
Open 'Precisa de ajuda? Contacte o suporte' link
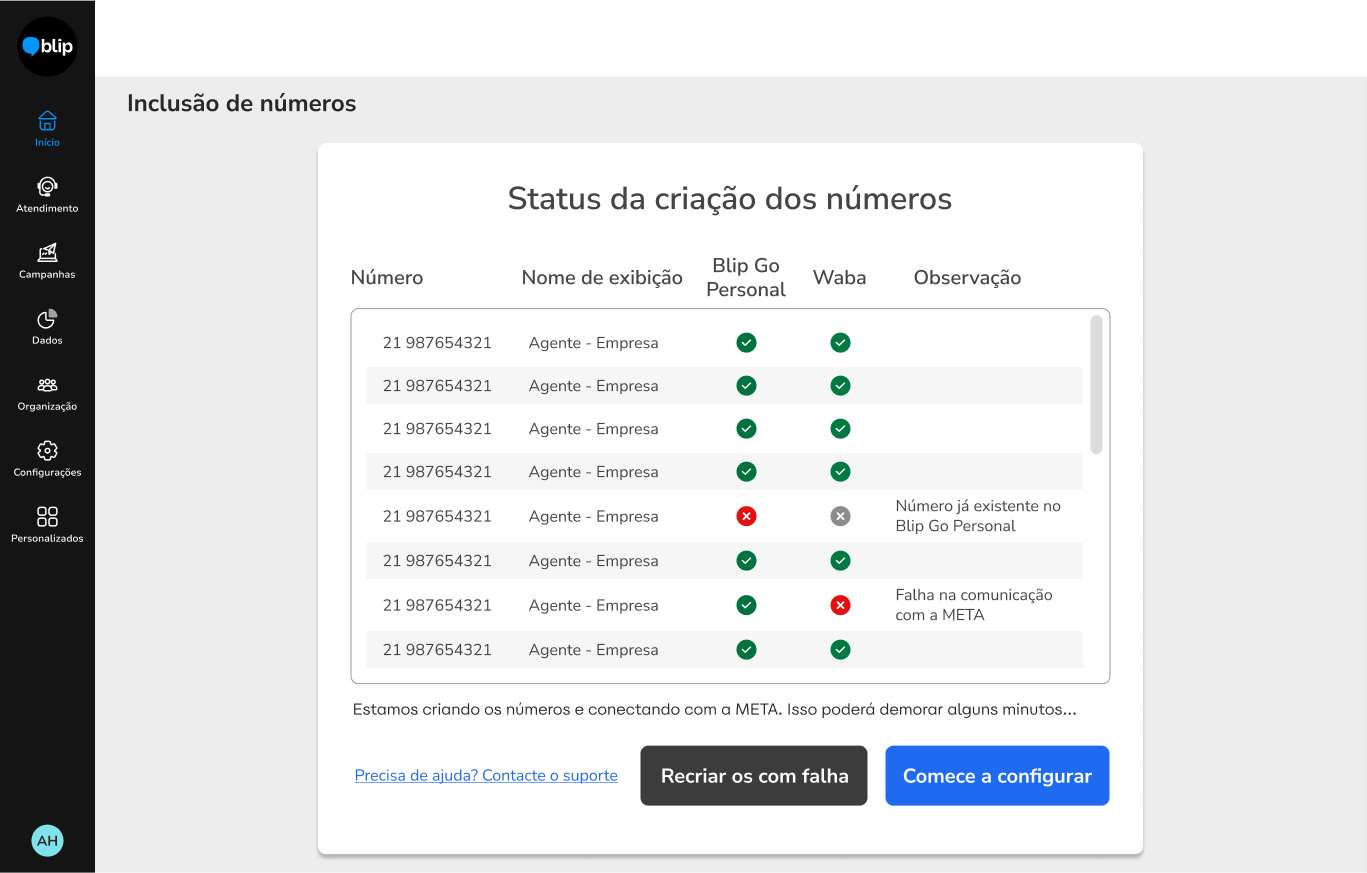point(486,775)
